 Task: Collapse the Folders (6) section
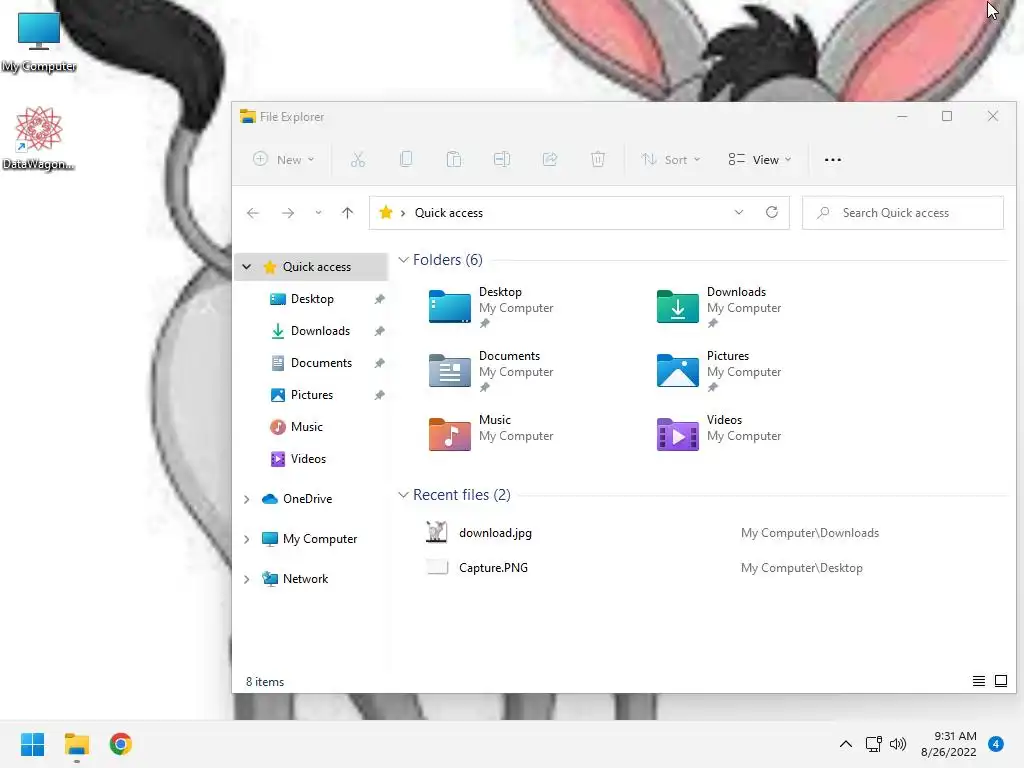pyautogui.click(x=404, y=260)
